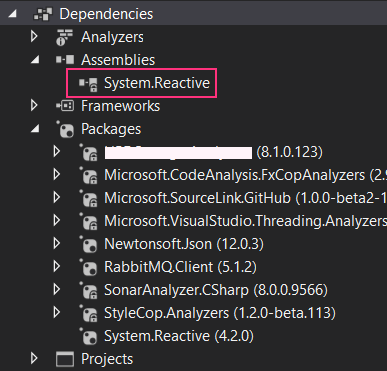Viewport: 387px width, 371px height.
Task: Select SonarAnalyzer.CSharp (8.0.0.9566) label
Action: click(x=216, y=290)
